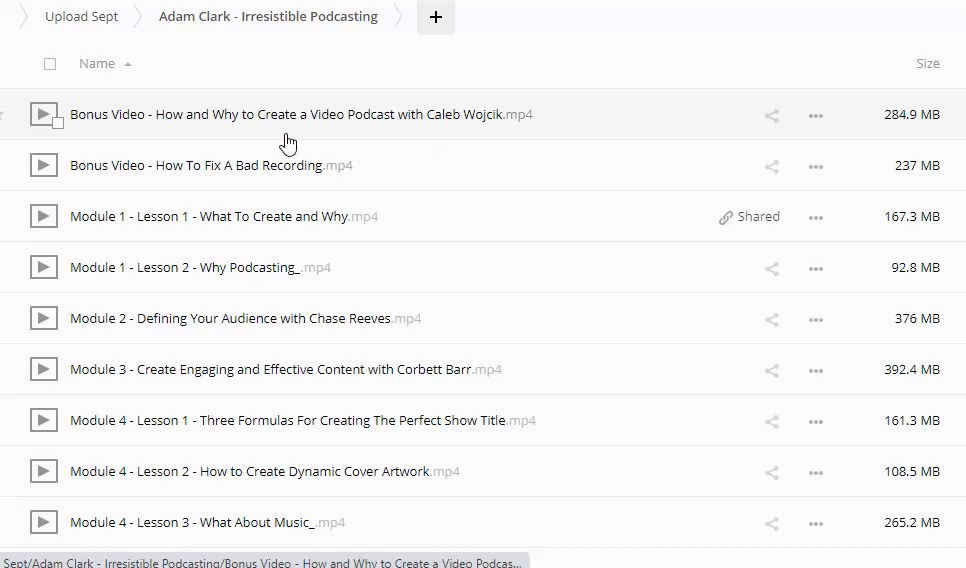The height and width of the screenshot is (568, 966).
Task: Open three-dot menu for Module 4 Lesson 1
Action: pos(816,421)
